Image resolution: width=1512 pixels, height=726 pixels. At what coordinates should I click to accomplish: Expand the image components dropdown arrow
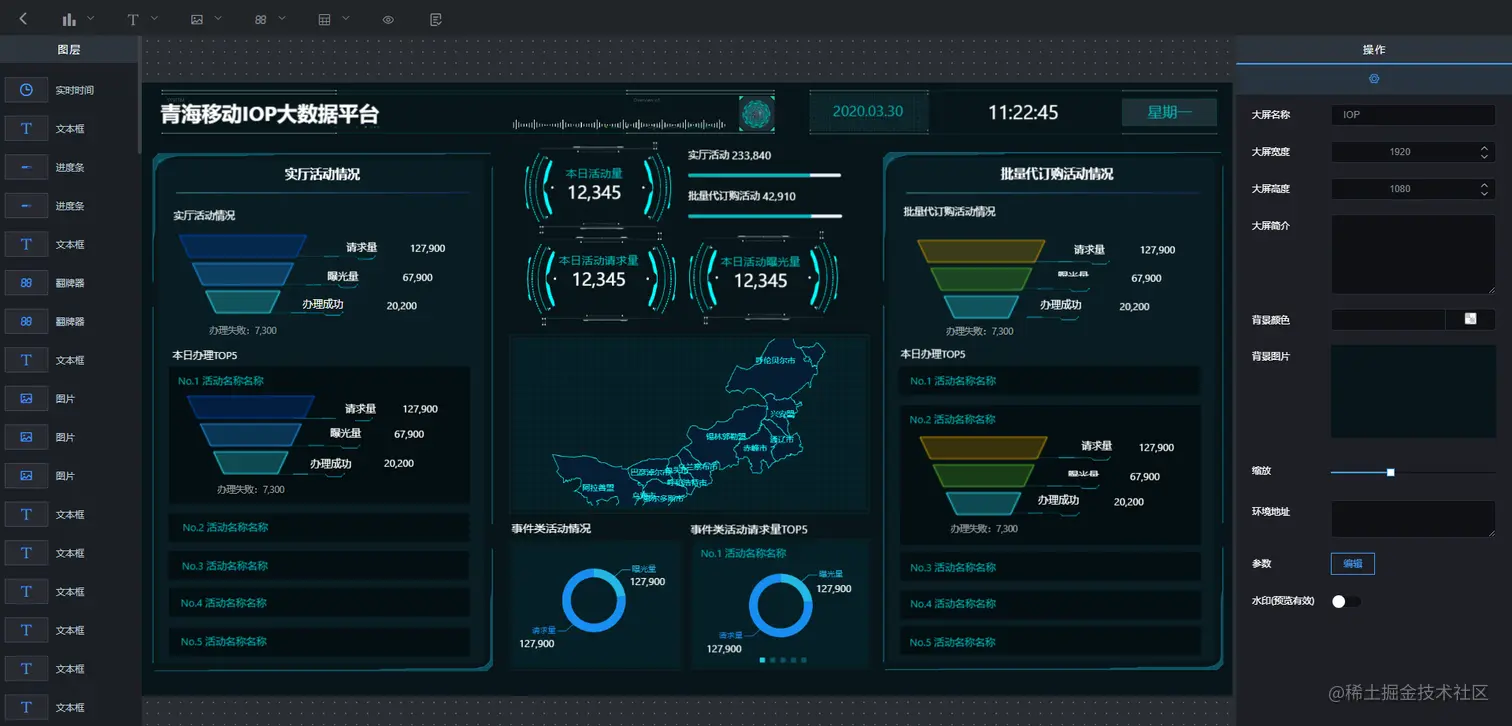tap(218, 18)
